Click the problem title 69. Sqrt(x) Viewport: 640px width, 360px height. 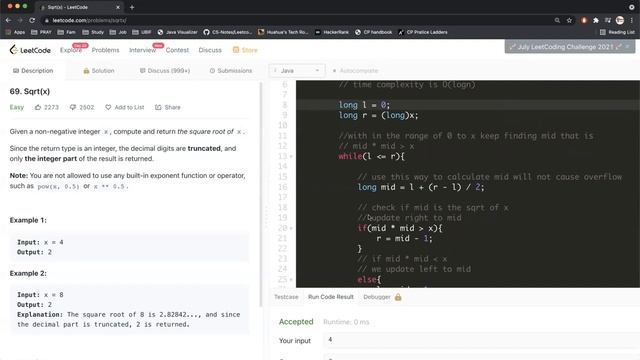(30, 91)
